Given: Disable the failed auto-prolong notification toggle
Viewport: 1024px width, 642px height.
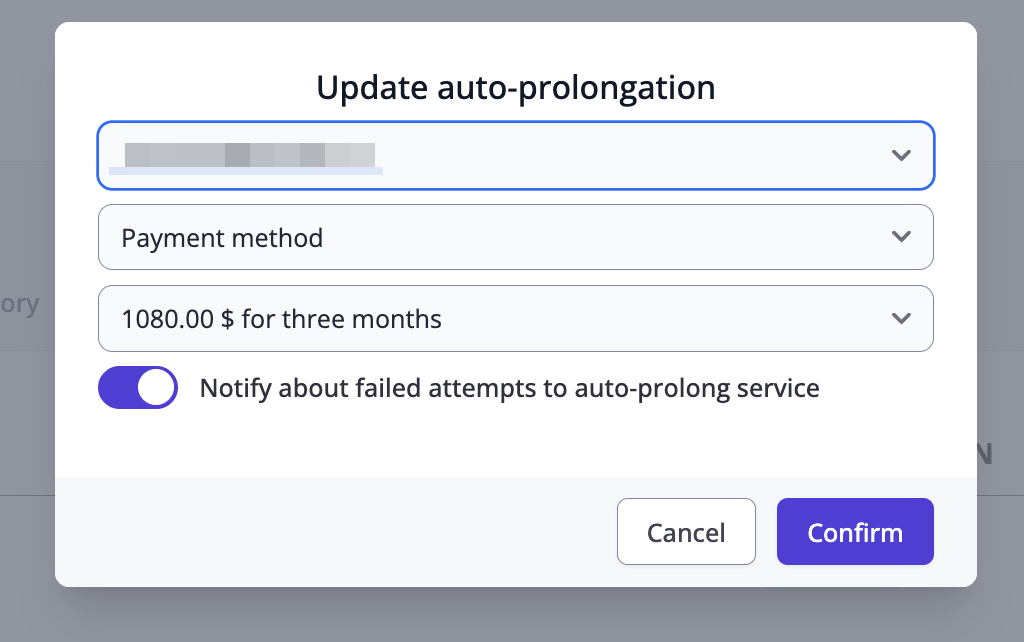Looking at the screenshot, I should point(138,388).
